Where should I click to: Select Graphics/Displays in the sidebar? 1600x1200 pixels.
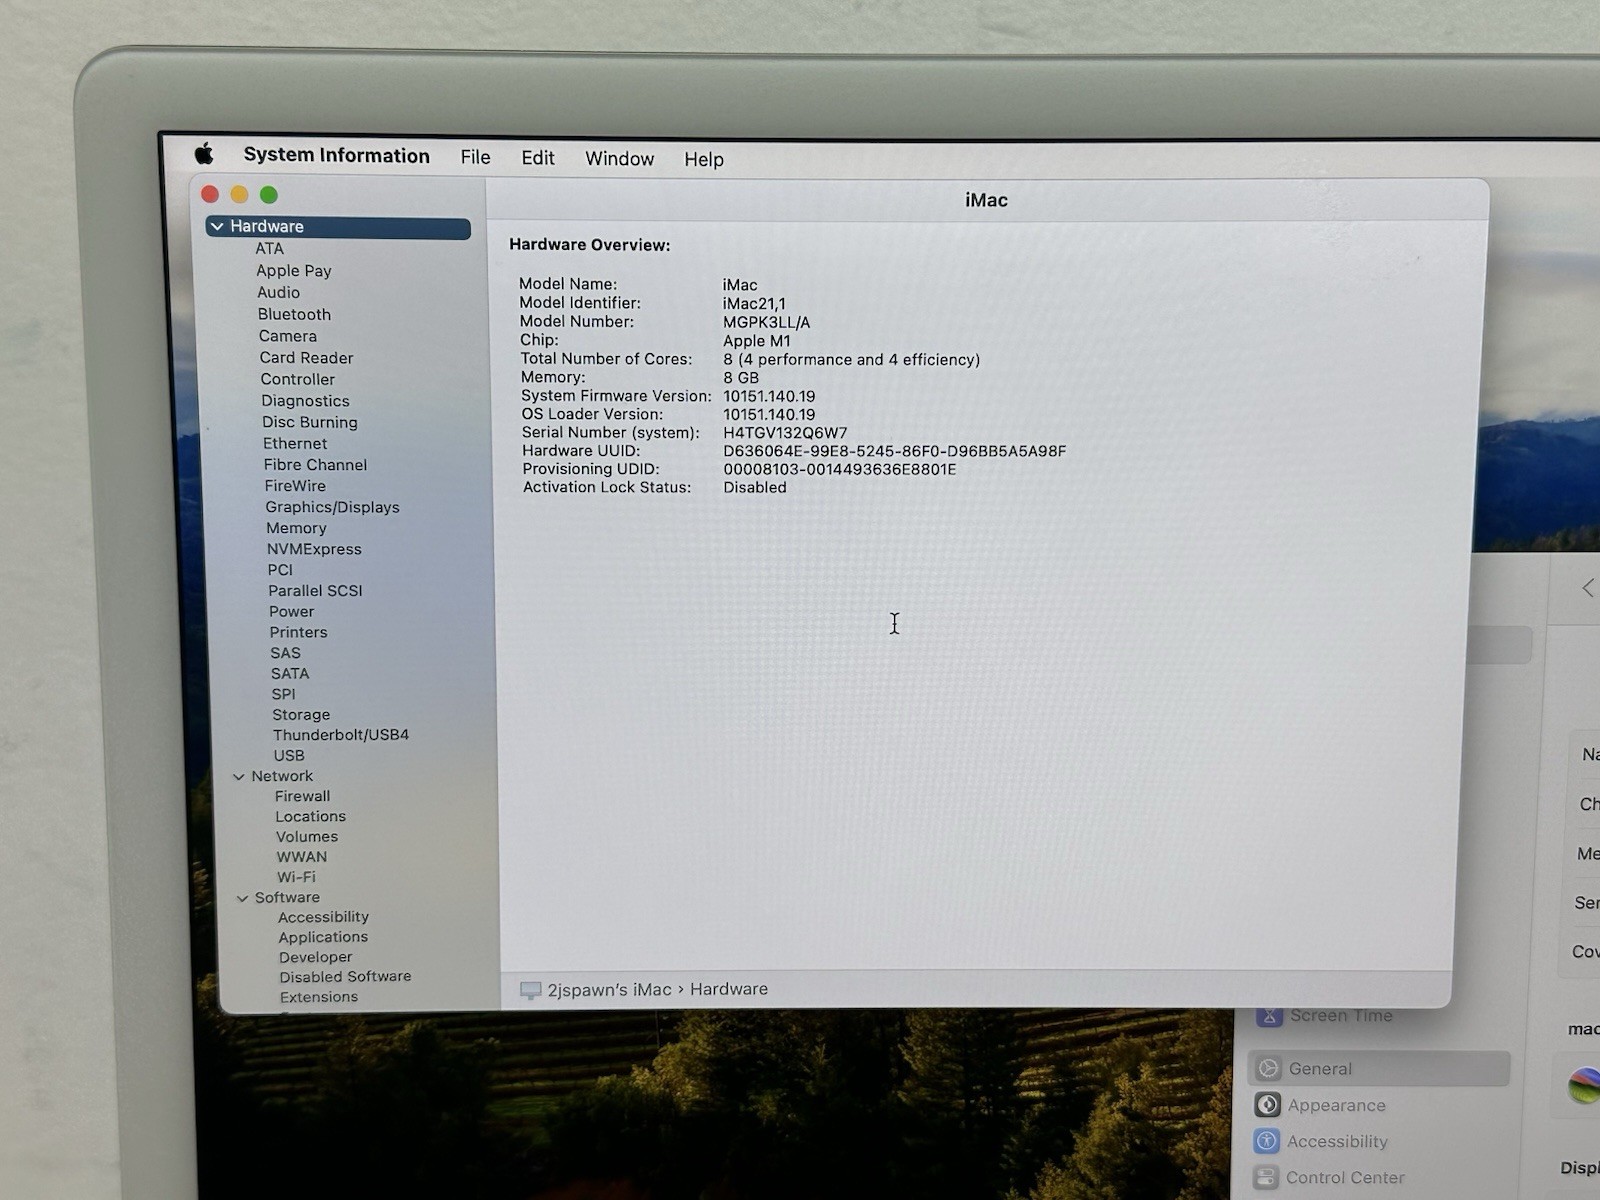coord(332,508)
